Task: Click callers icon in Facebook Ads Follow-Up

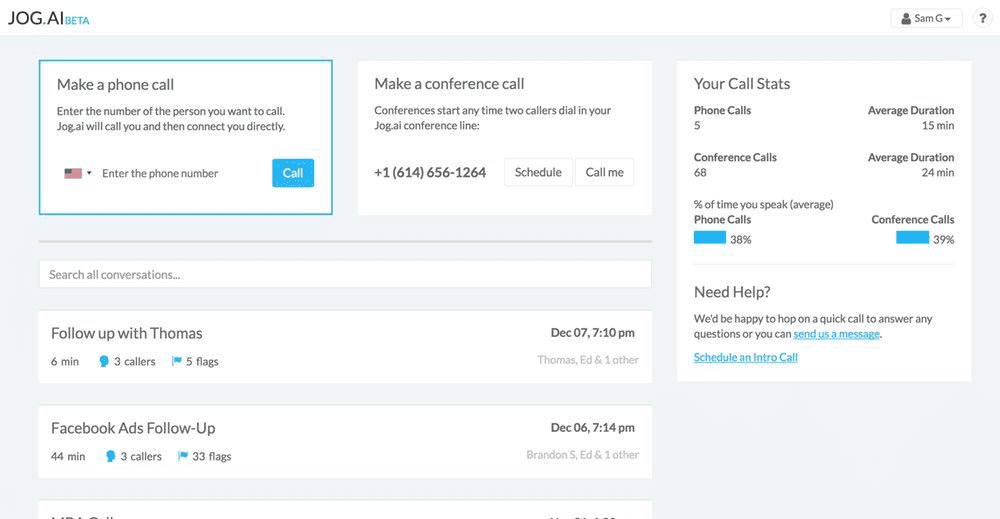Action: click(x=110, y=457)
